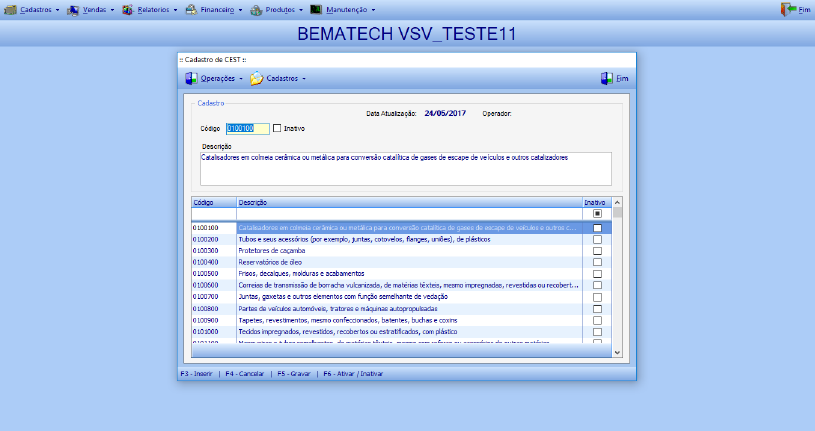Toggle the Inativo filter checkbox in grid header row

[597, 214]
